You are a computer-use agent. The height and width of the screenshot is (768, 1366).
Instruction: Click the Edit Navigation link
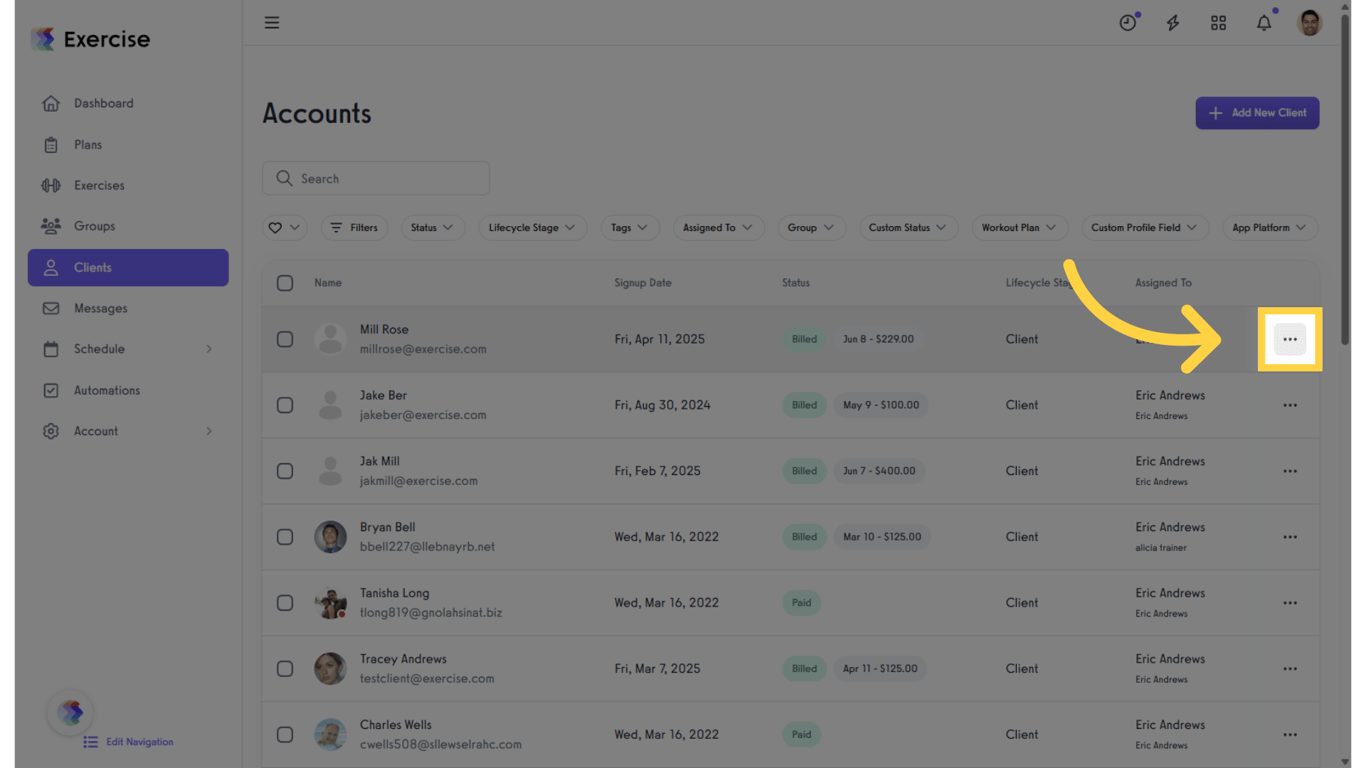(139, 742)
